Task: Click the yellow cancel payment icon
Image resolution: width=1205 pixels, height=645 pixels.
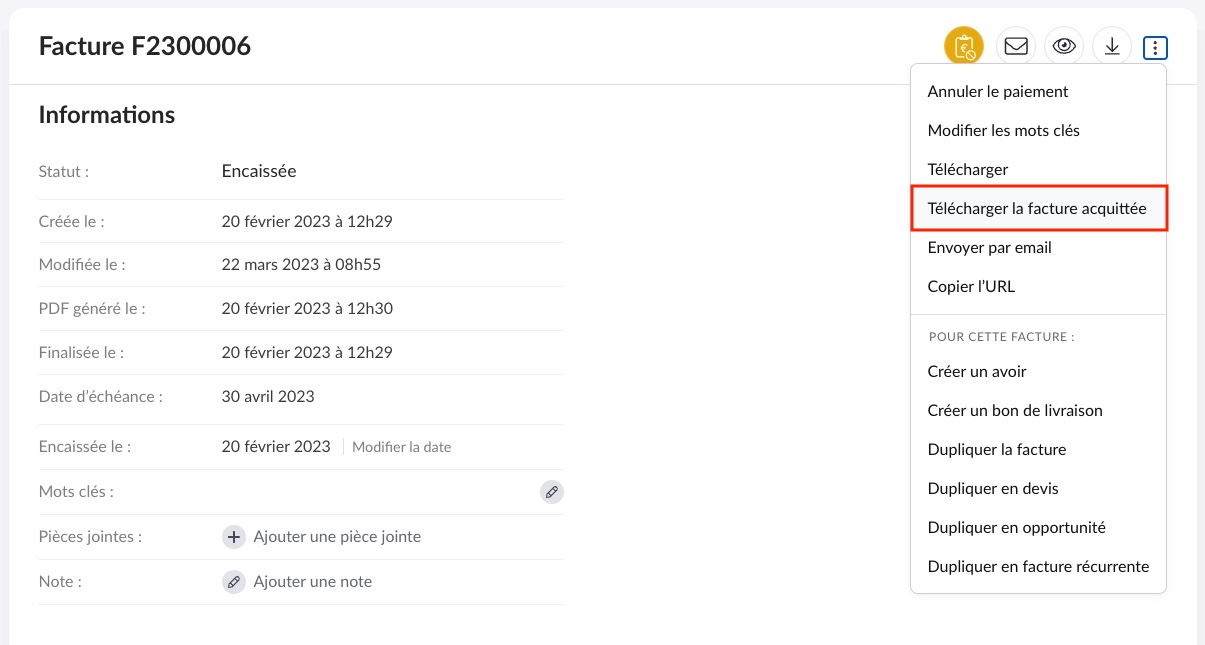Action: 964,46
